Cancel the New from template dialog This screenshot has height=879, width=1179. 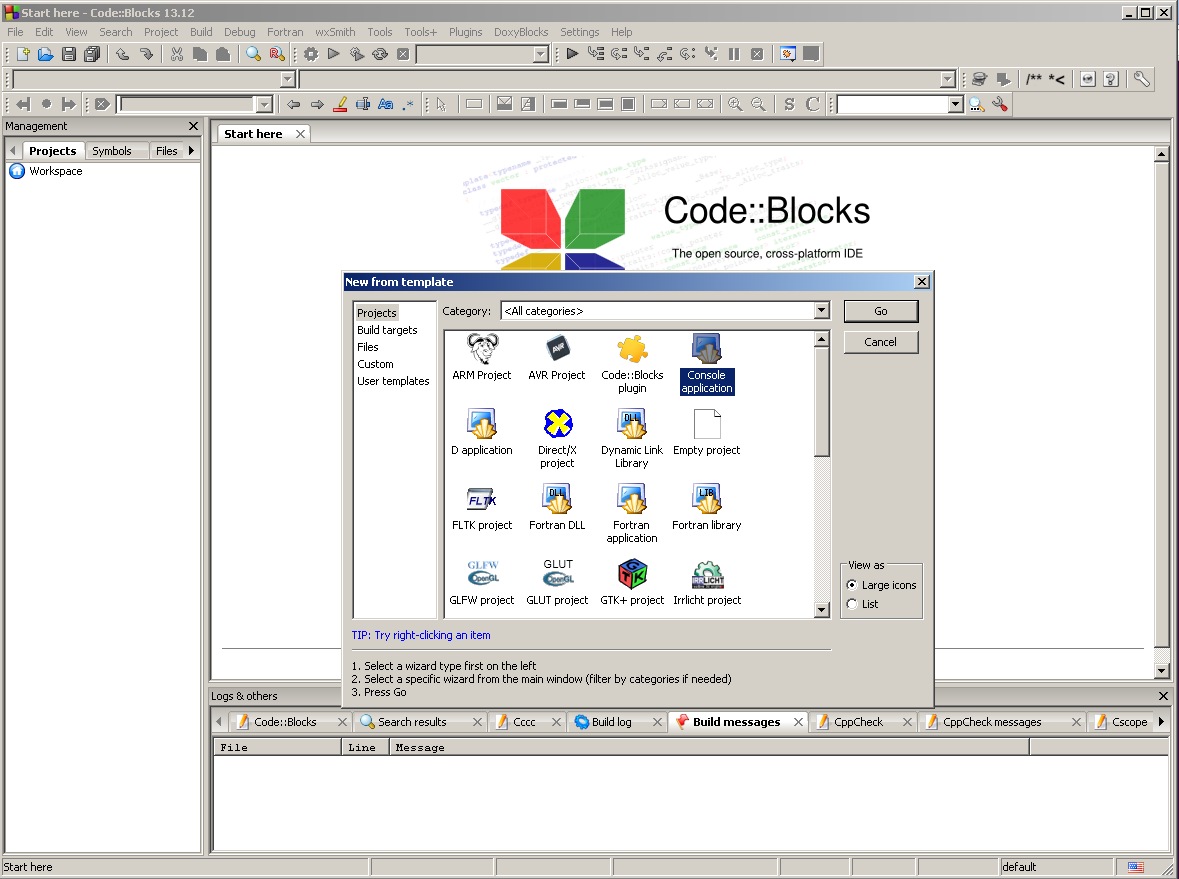880,341
